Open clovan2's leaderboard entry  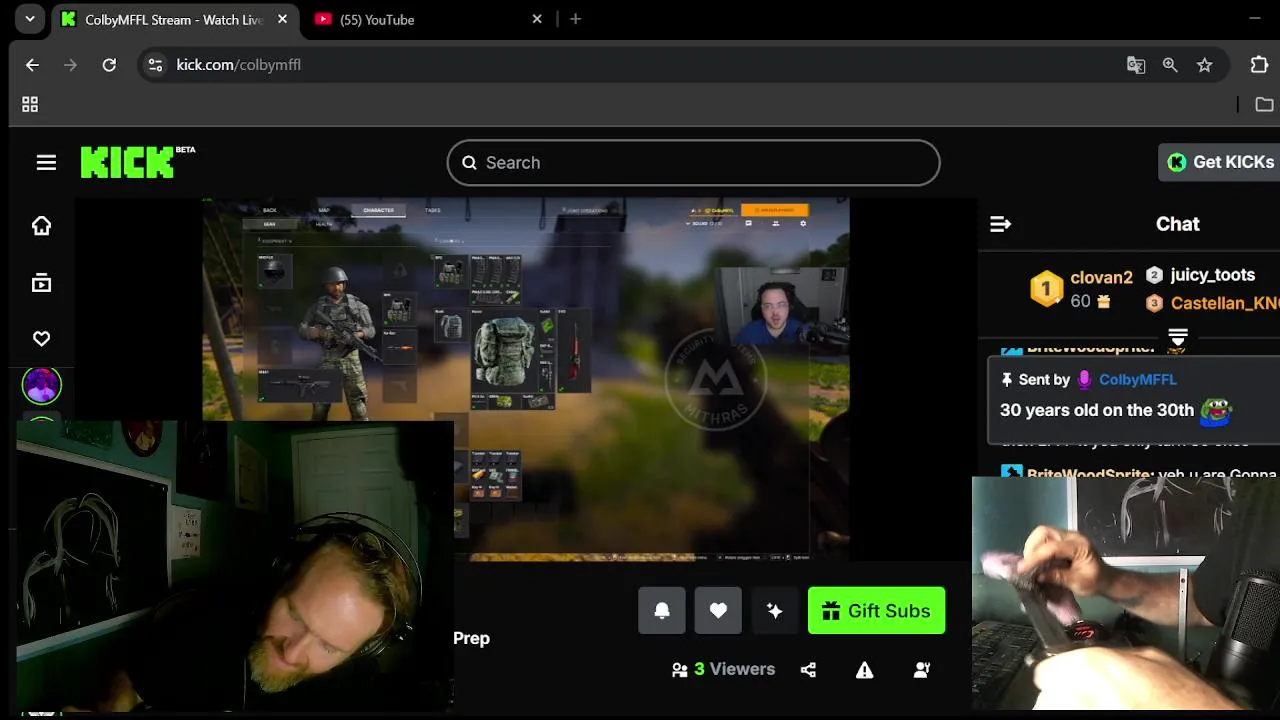coord(1083,289)
